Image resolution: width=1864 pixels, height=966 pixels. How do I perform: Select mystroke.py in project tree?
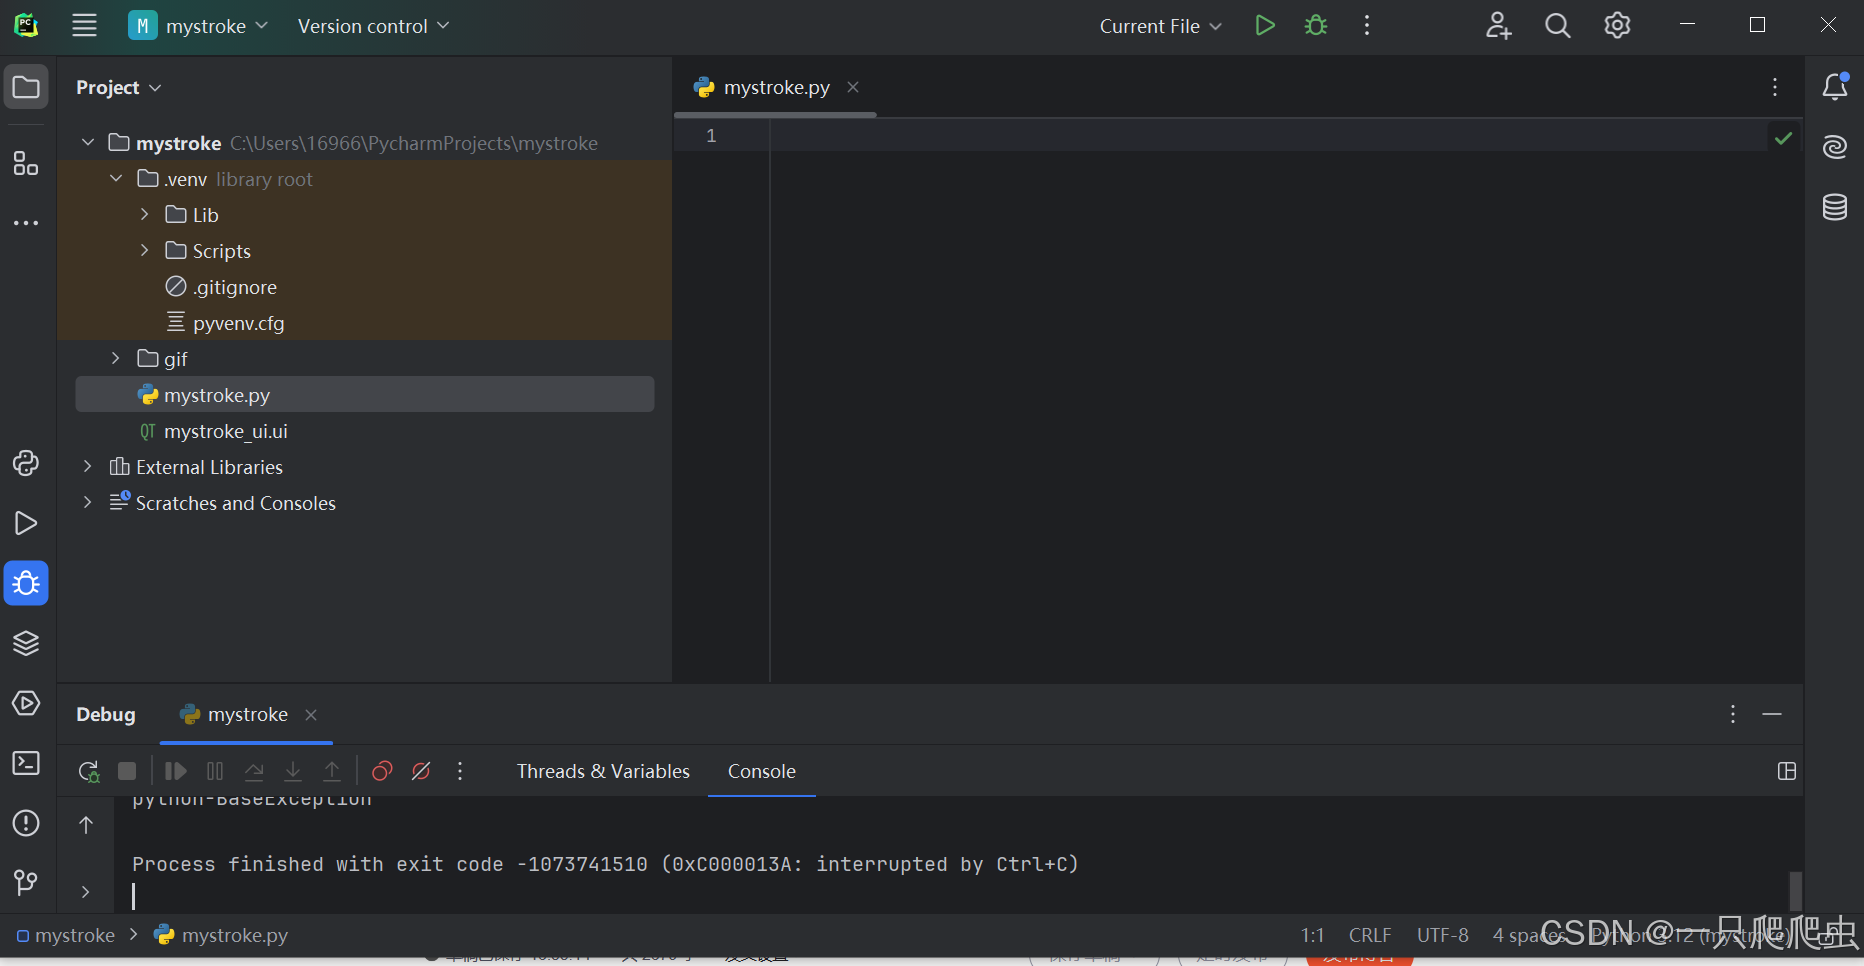click(364, 395)
